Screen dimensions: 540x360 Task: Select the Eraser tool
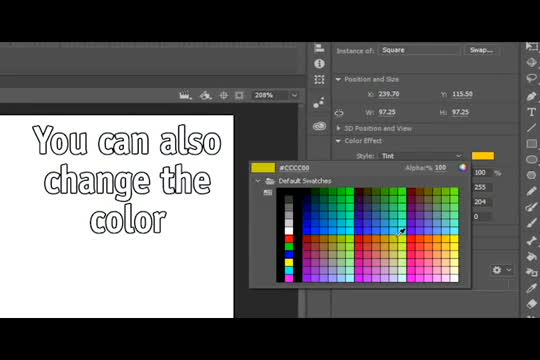coord(531,304)
